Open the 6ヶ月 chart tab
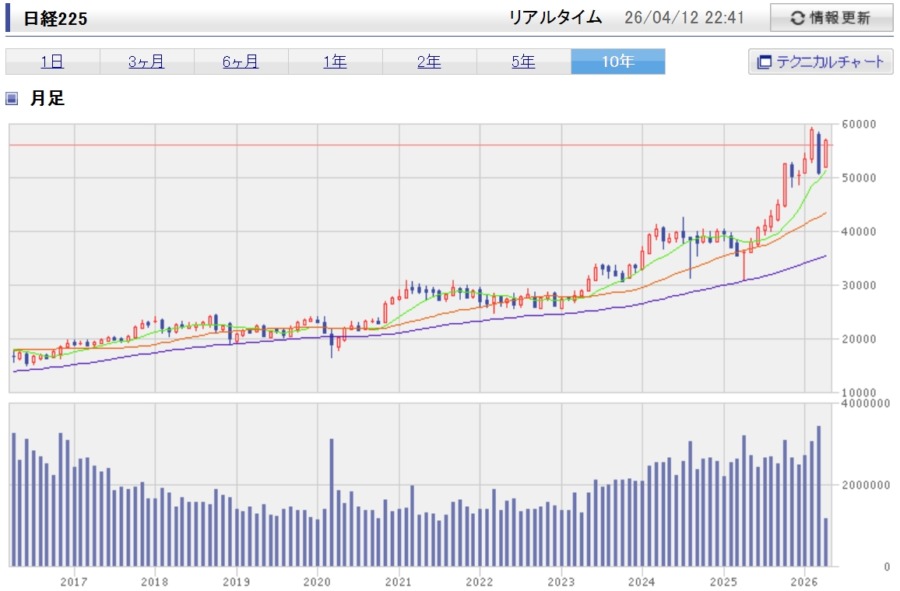Image resolution: width=900 pixels, height=591 pixels. [240, 62]
